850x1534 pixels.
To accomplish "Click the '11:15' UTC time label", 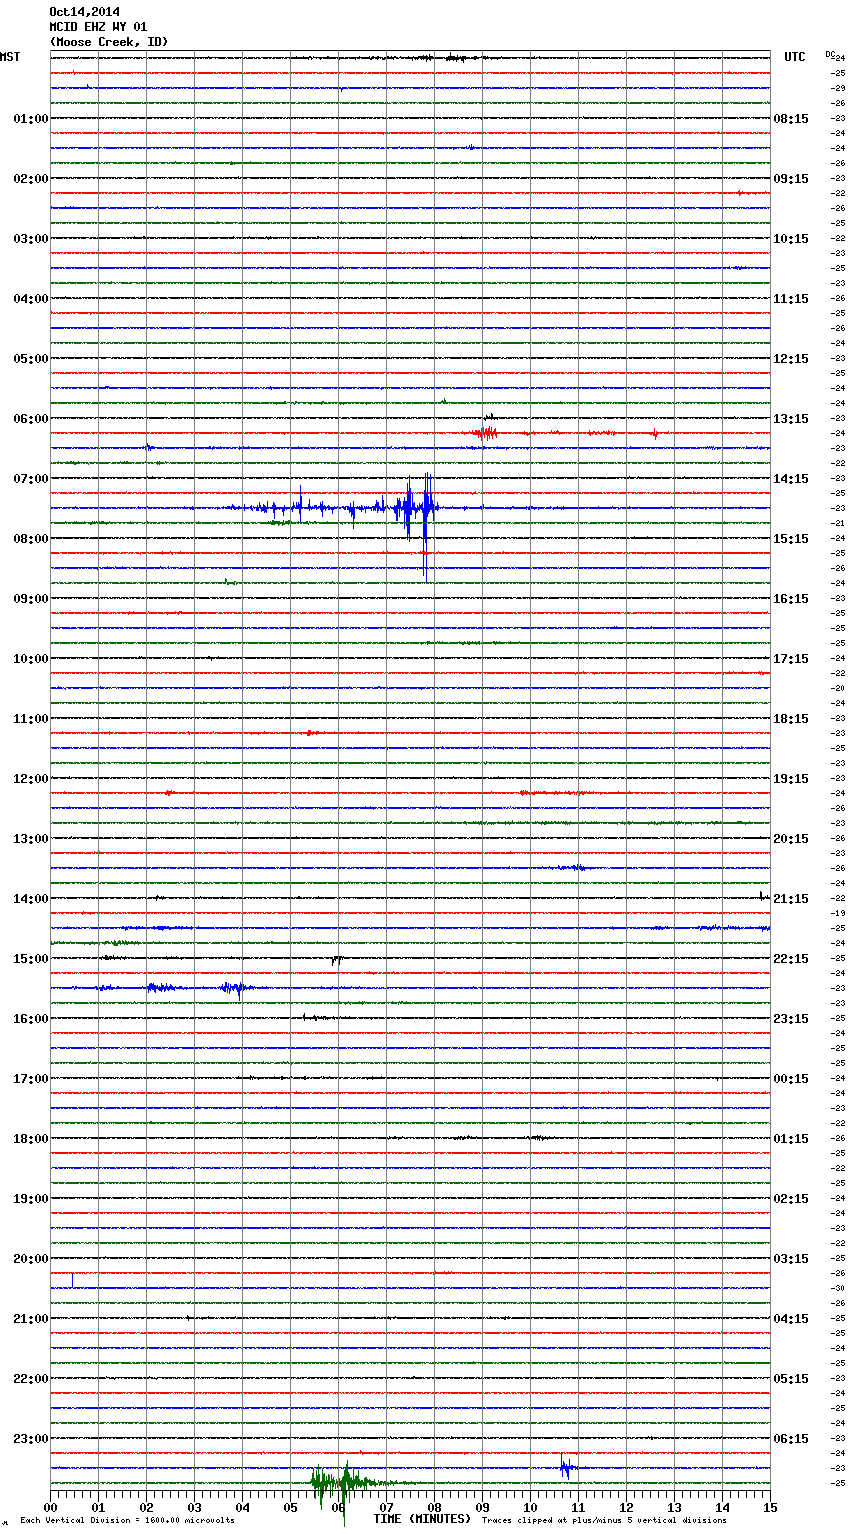I will coord(791,299).
